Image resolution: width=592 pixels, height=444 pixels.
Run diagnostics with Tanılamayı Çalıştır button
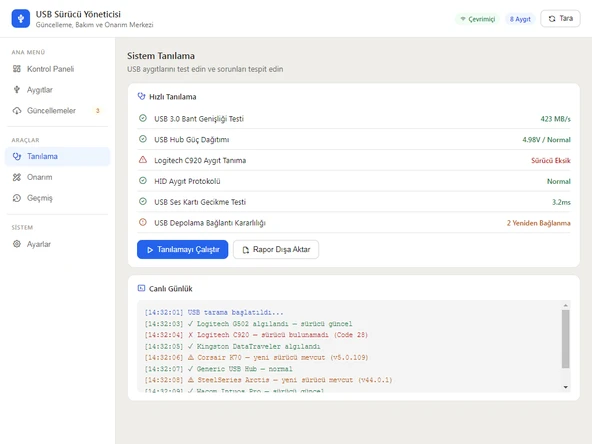tap(182, 250)
